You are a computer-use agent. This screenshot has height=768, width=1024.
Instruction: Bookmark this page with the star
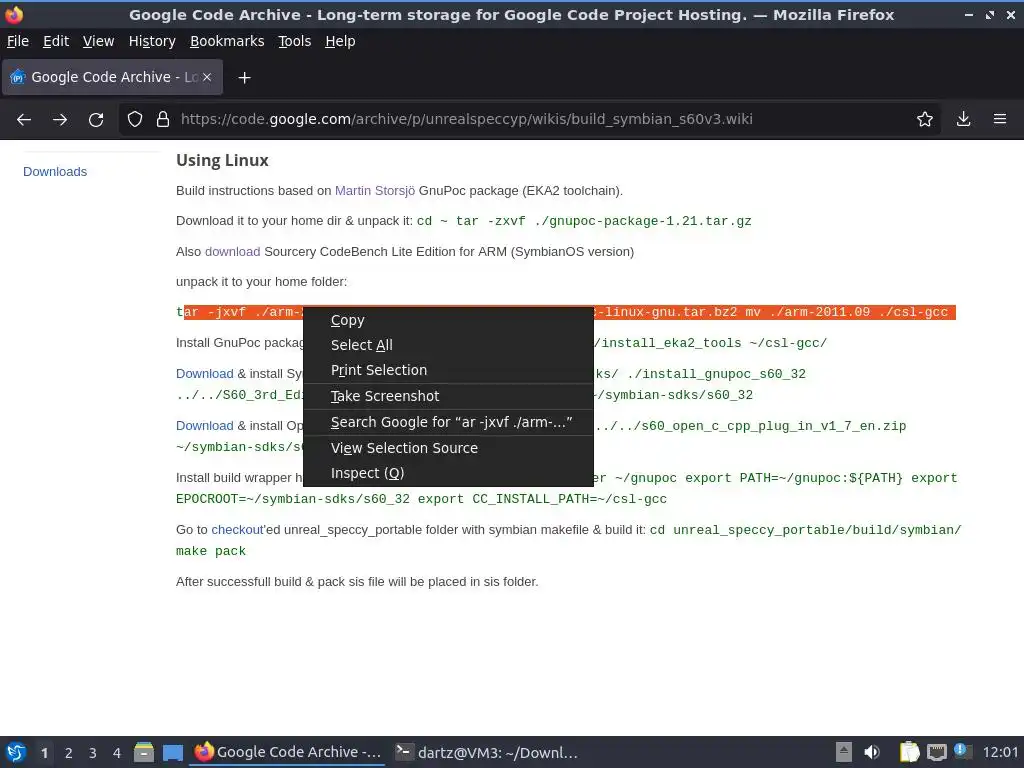(x=925, y=119)
